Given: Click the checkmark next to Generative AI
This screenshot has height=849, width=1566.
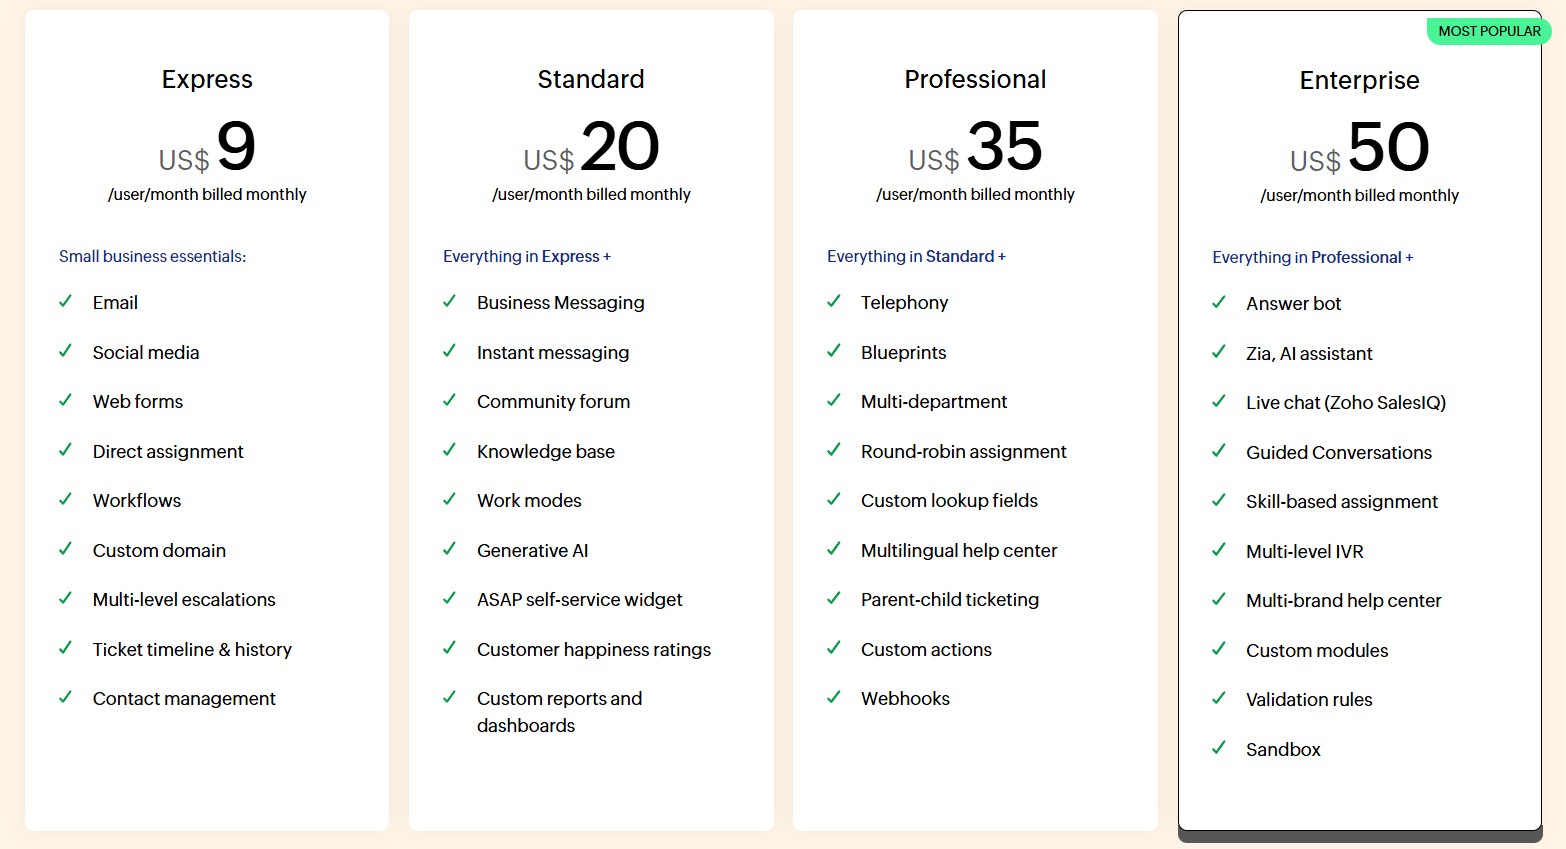Looking at the screenshot, I should pyautogui.click(x=449, y=549).
